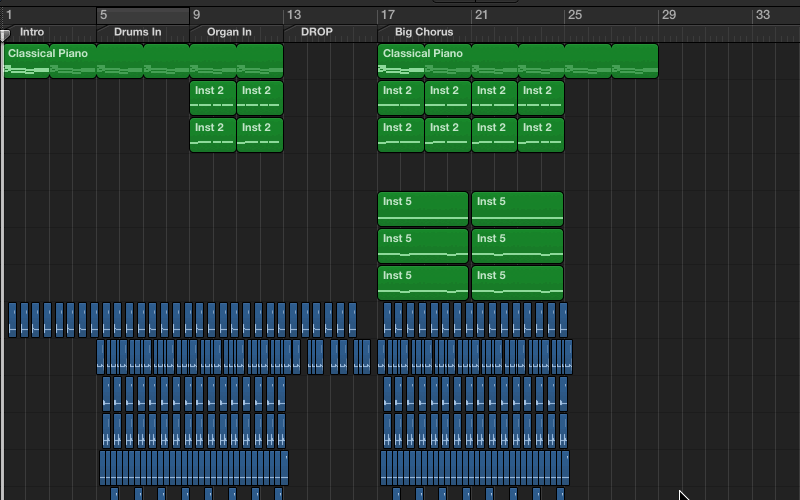The image size is (800, 500).
Task: Click the playhead handle at bar 1
Action: [x=5, y=35]
